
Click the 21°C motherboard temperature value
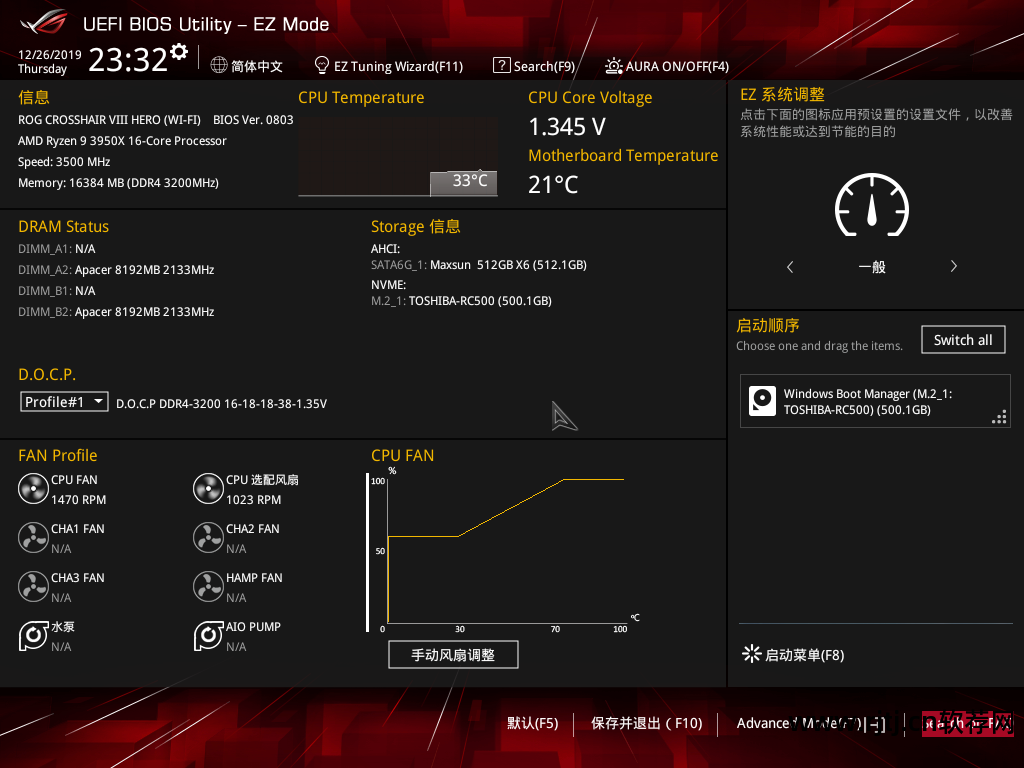click(552, 185)
